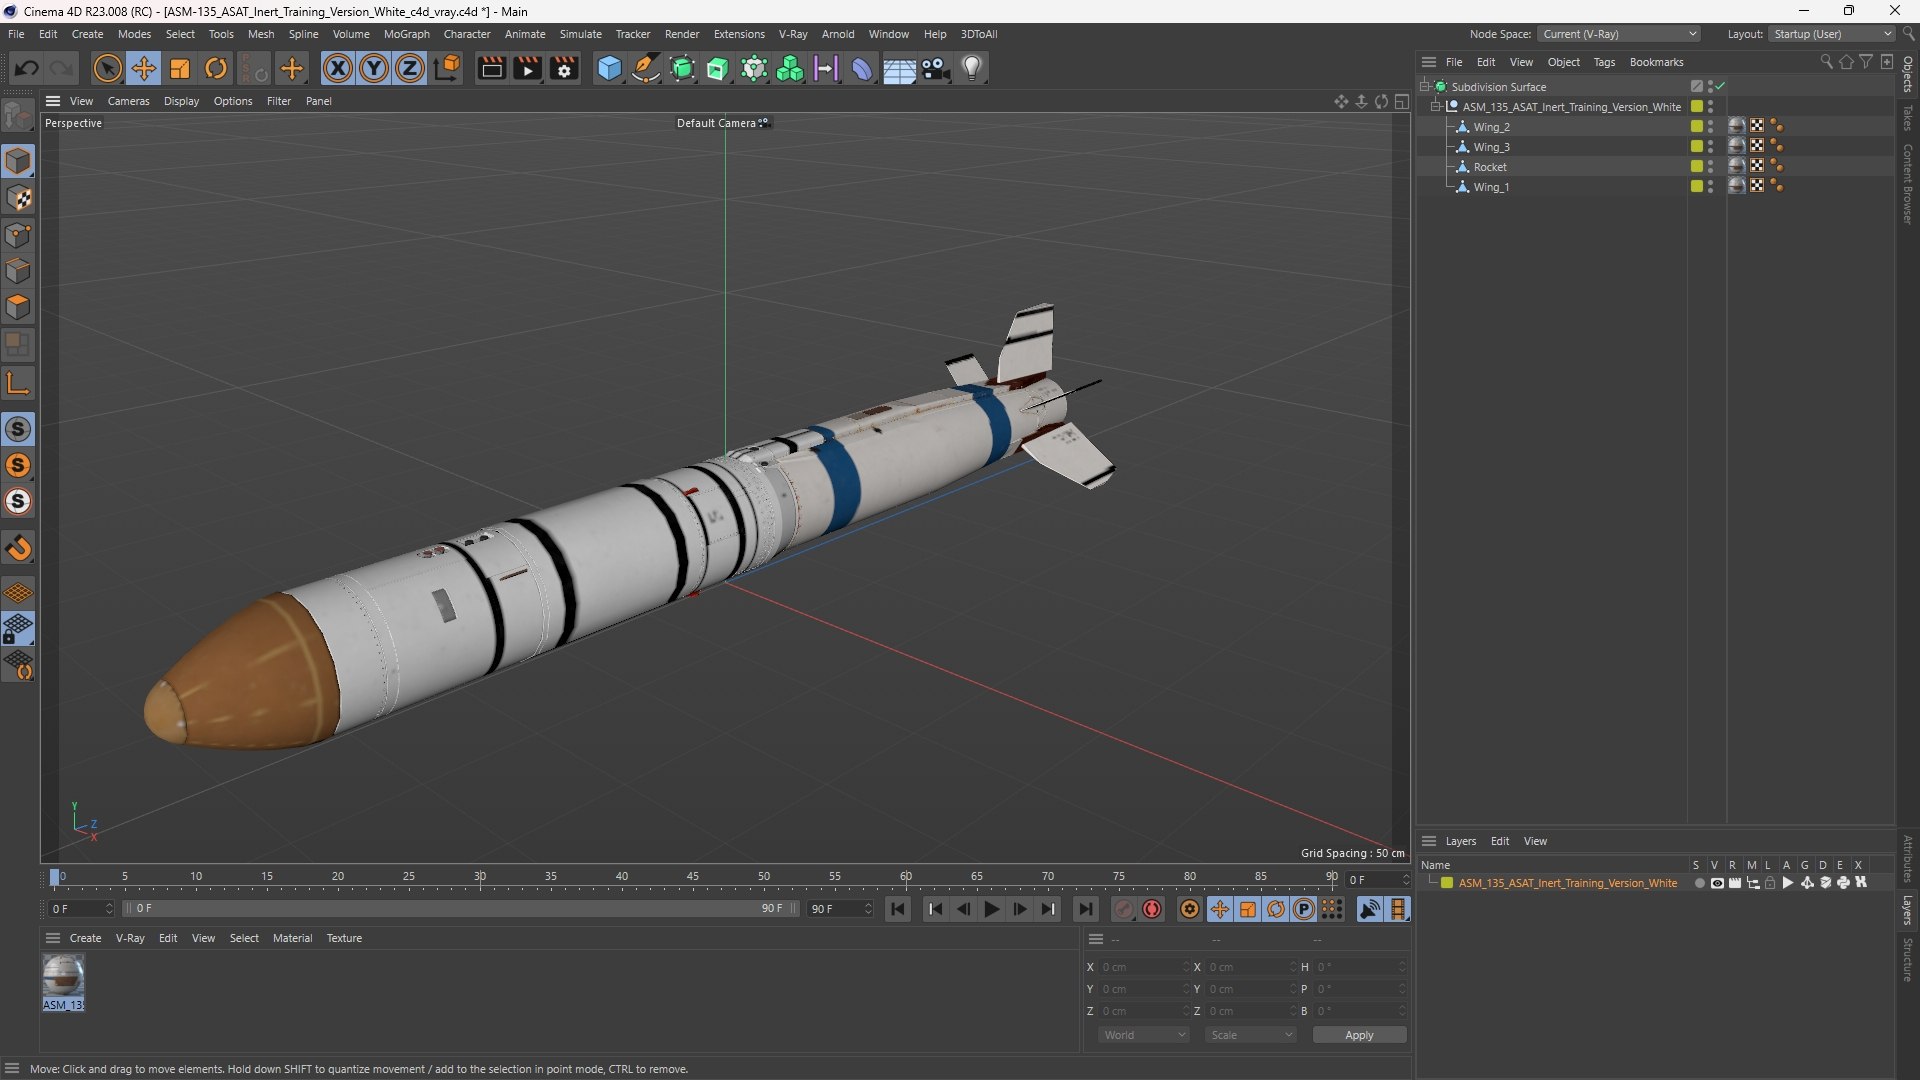The height and width of the screenshot is (1080, 1920).
Task: Toggle Y axis lock
Action: (374, 68)
